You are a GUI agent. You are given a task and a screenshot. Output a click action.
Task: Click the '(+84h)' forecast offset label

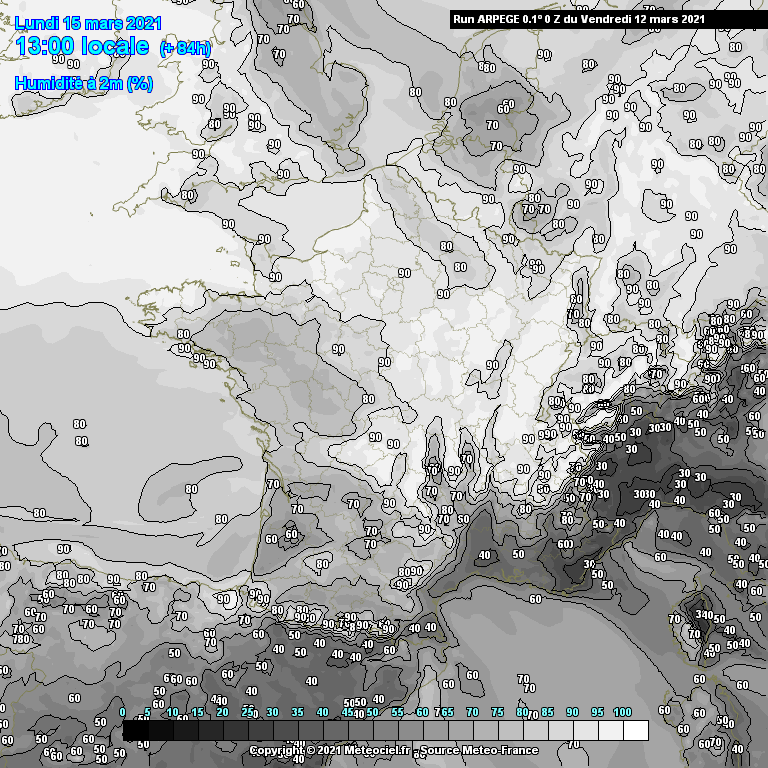pyautogui.click(x=185, y=49)
